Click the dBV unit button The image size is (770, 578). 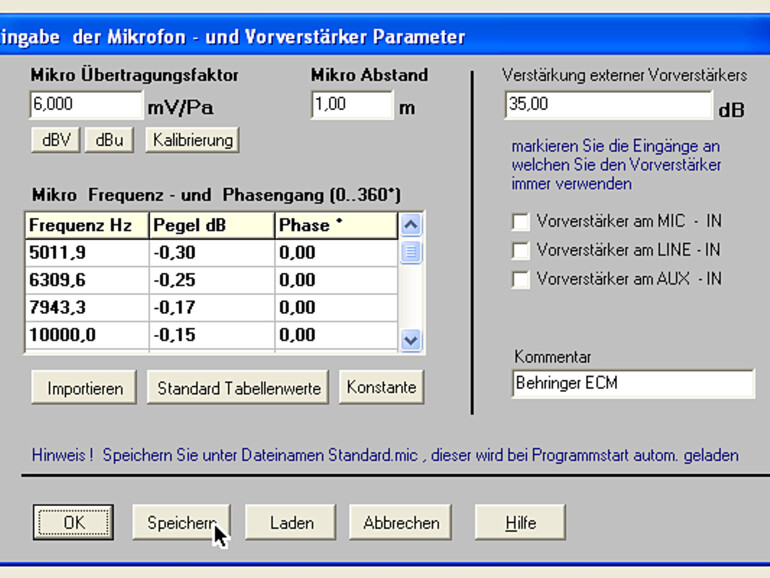pos(55,140)
